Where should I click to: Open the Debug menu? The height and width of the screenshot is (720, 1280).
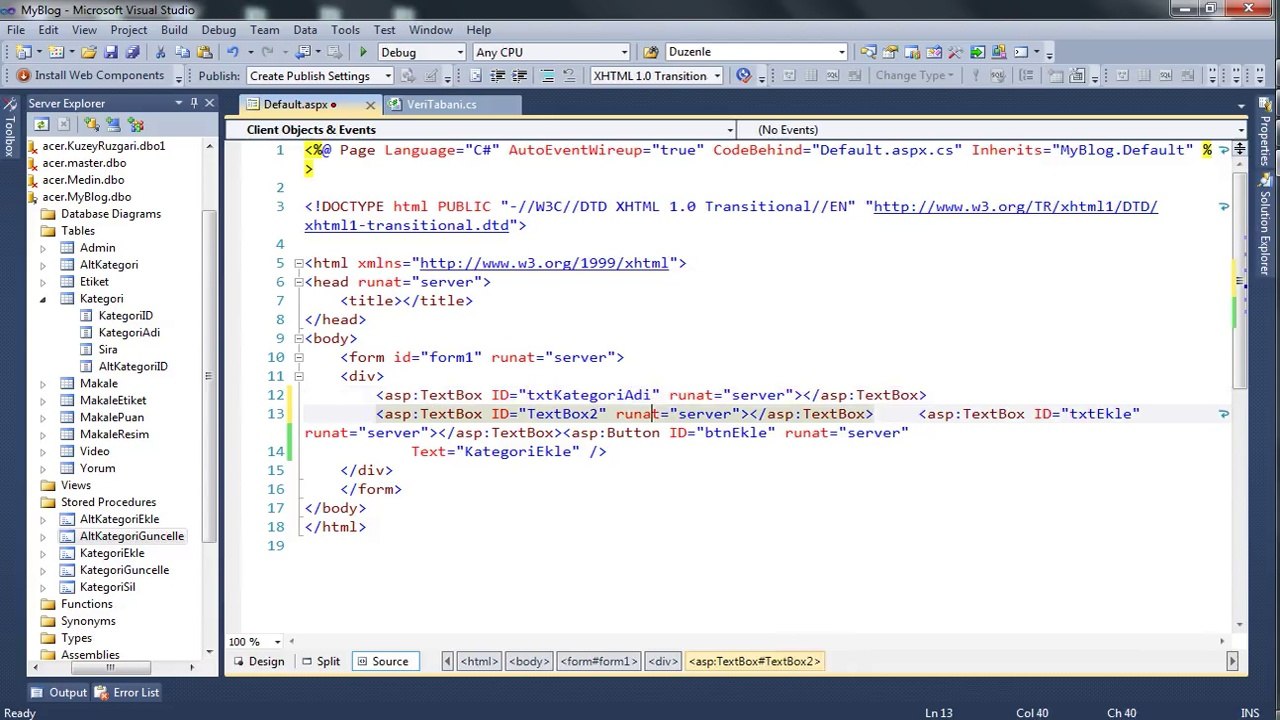[218, 30]
